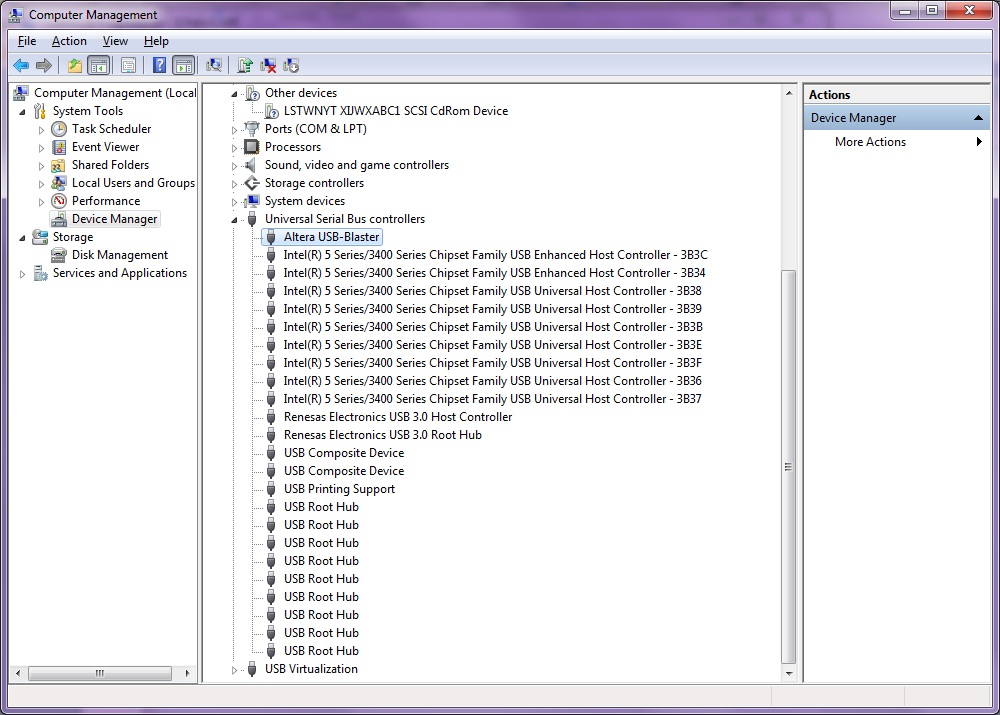
Task: Collapse the Device Manager actions header
Action: [x=979, y=118]
